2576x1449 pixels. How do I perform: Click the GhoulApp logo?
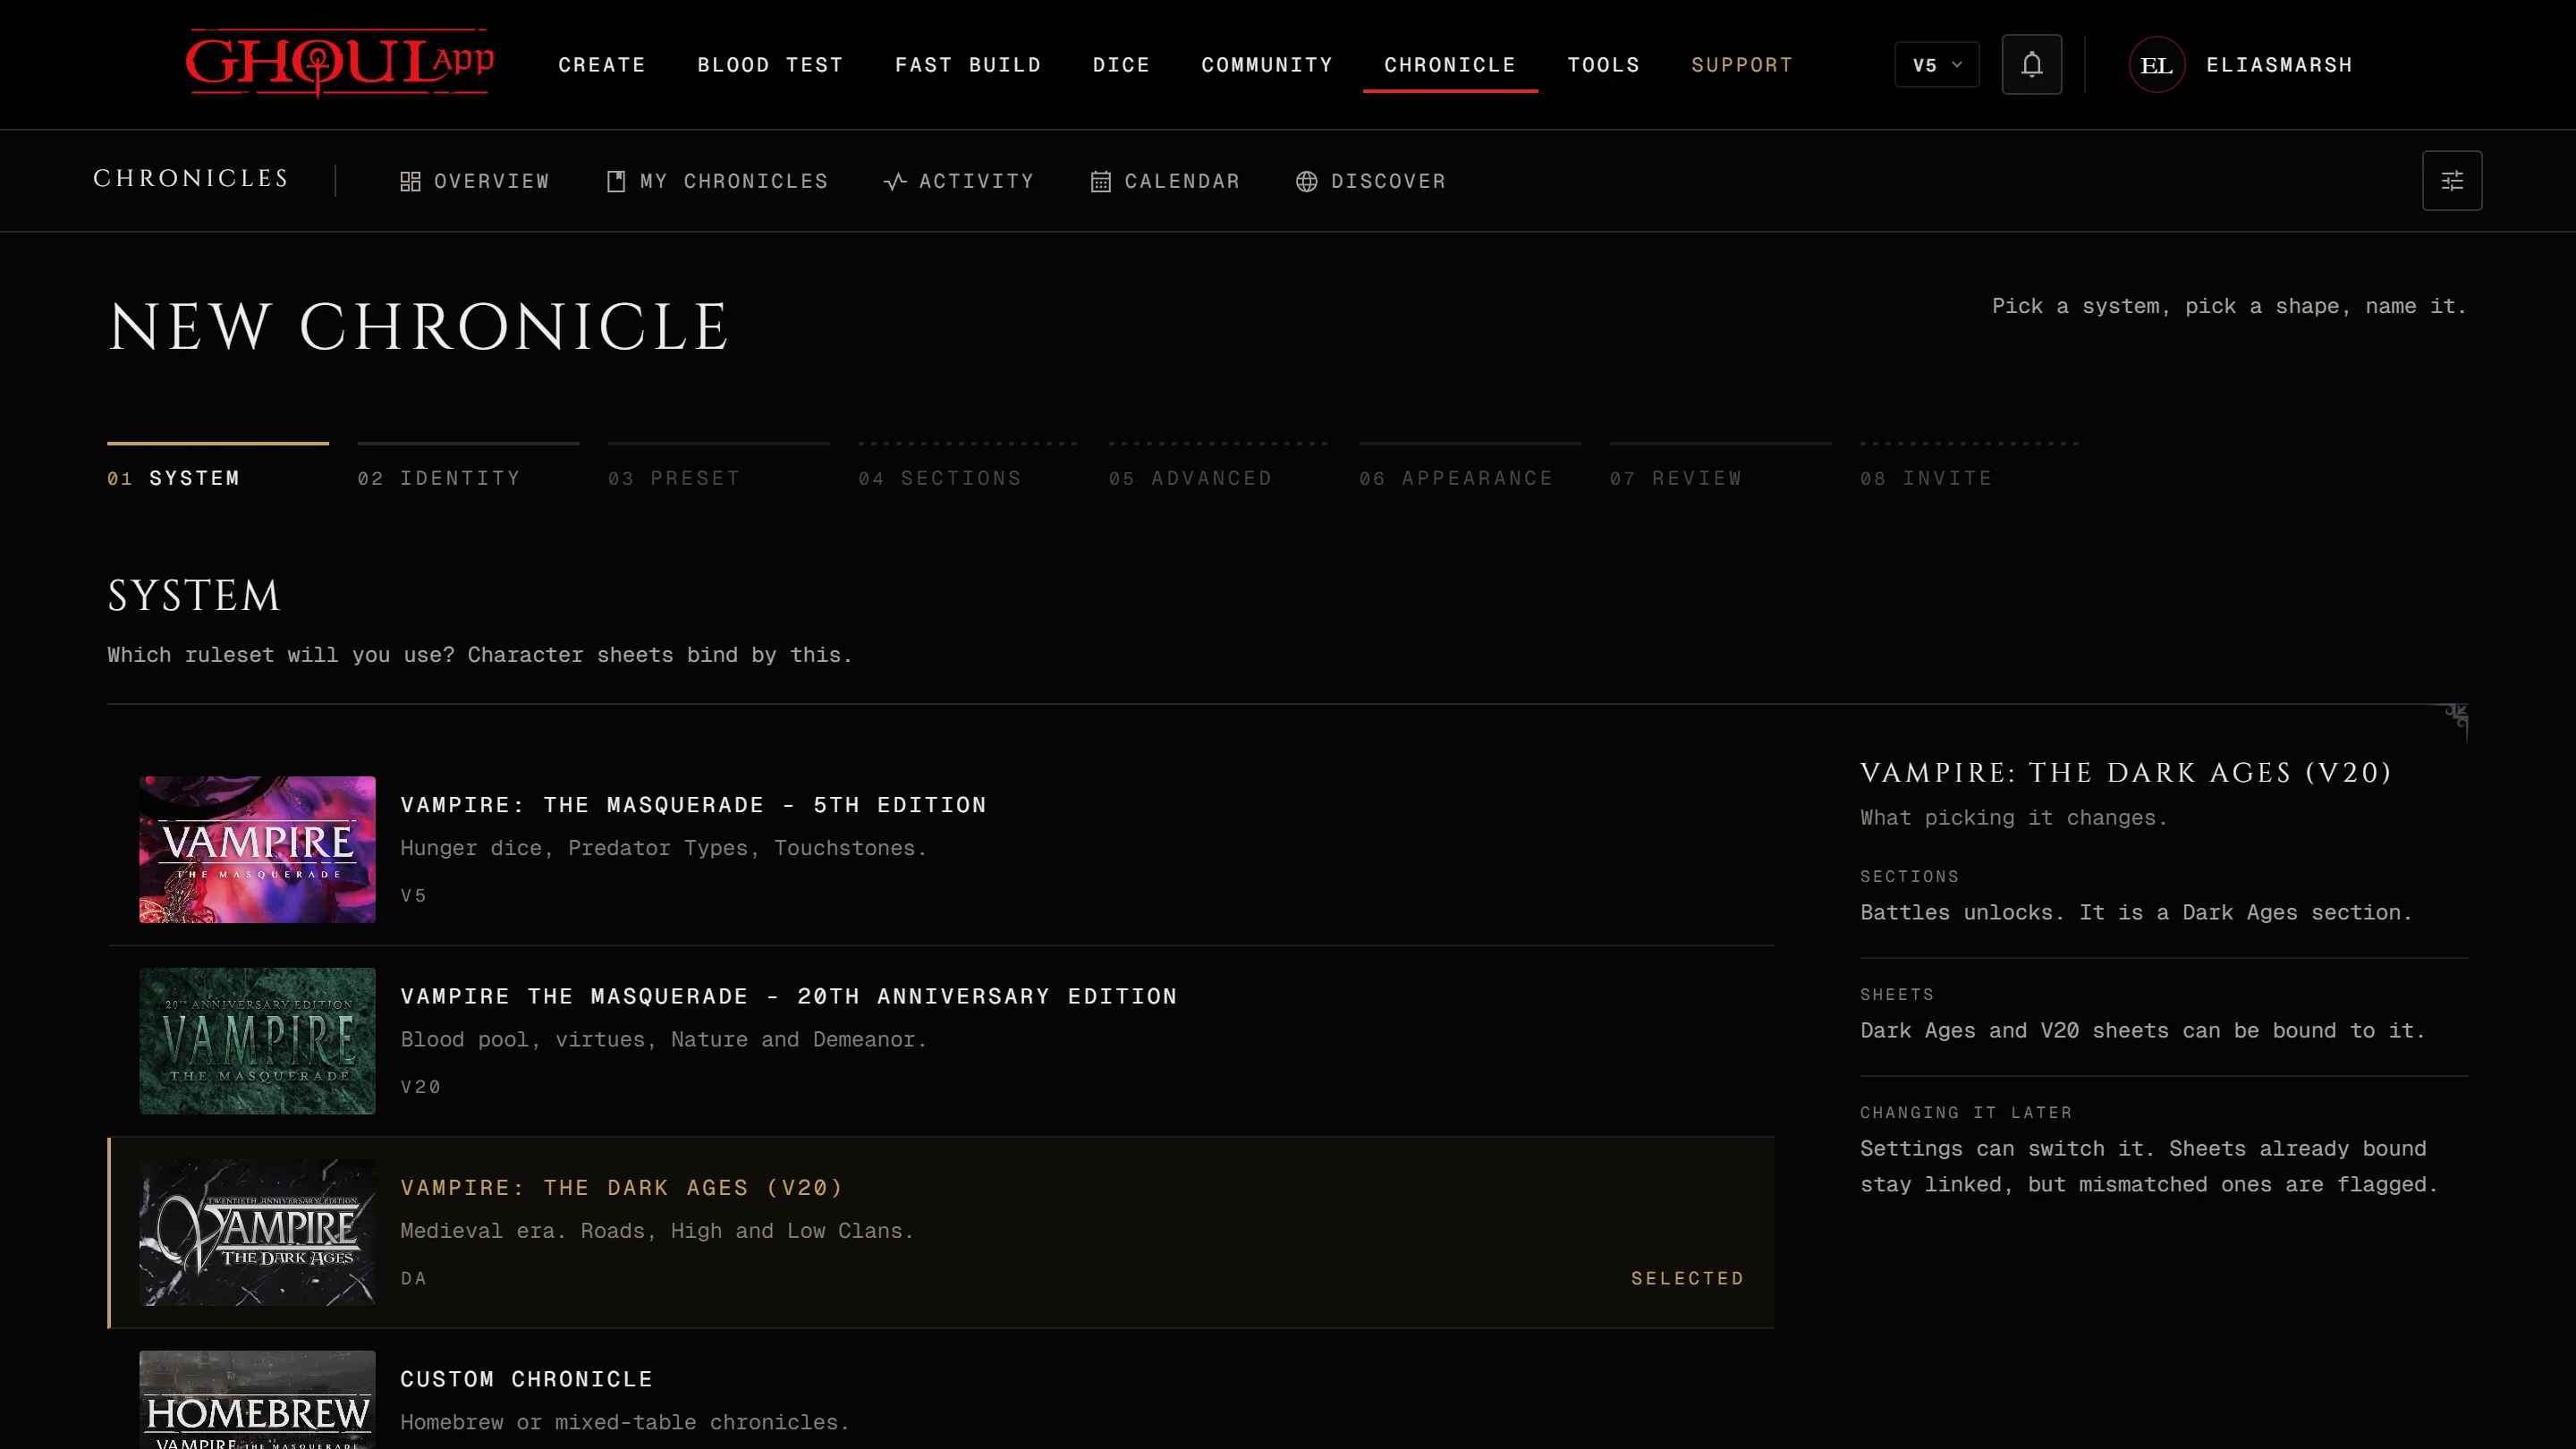[340, 63]
